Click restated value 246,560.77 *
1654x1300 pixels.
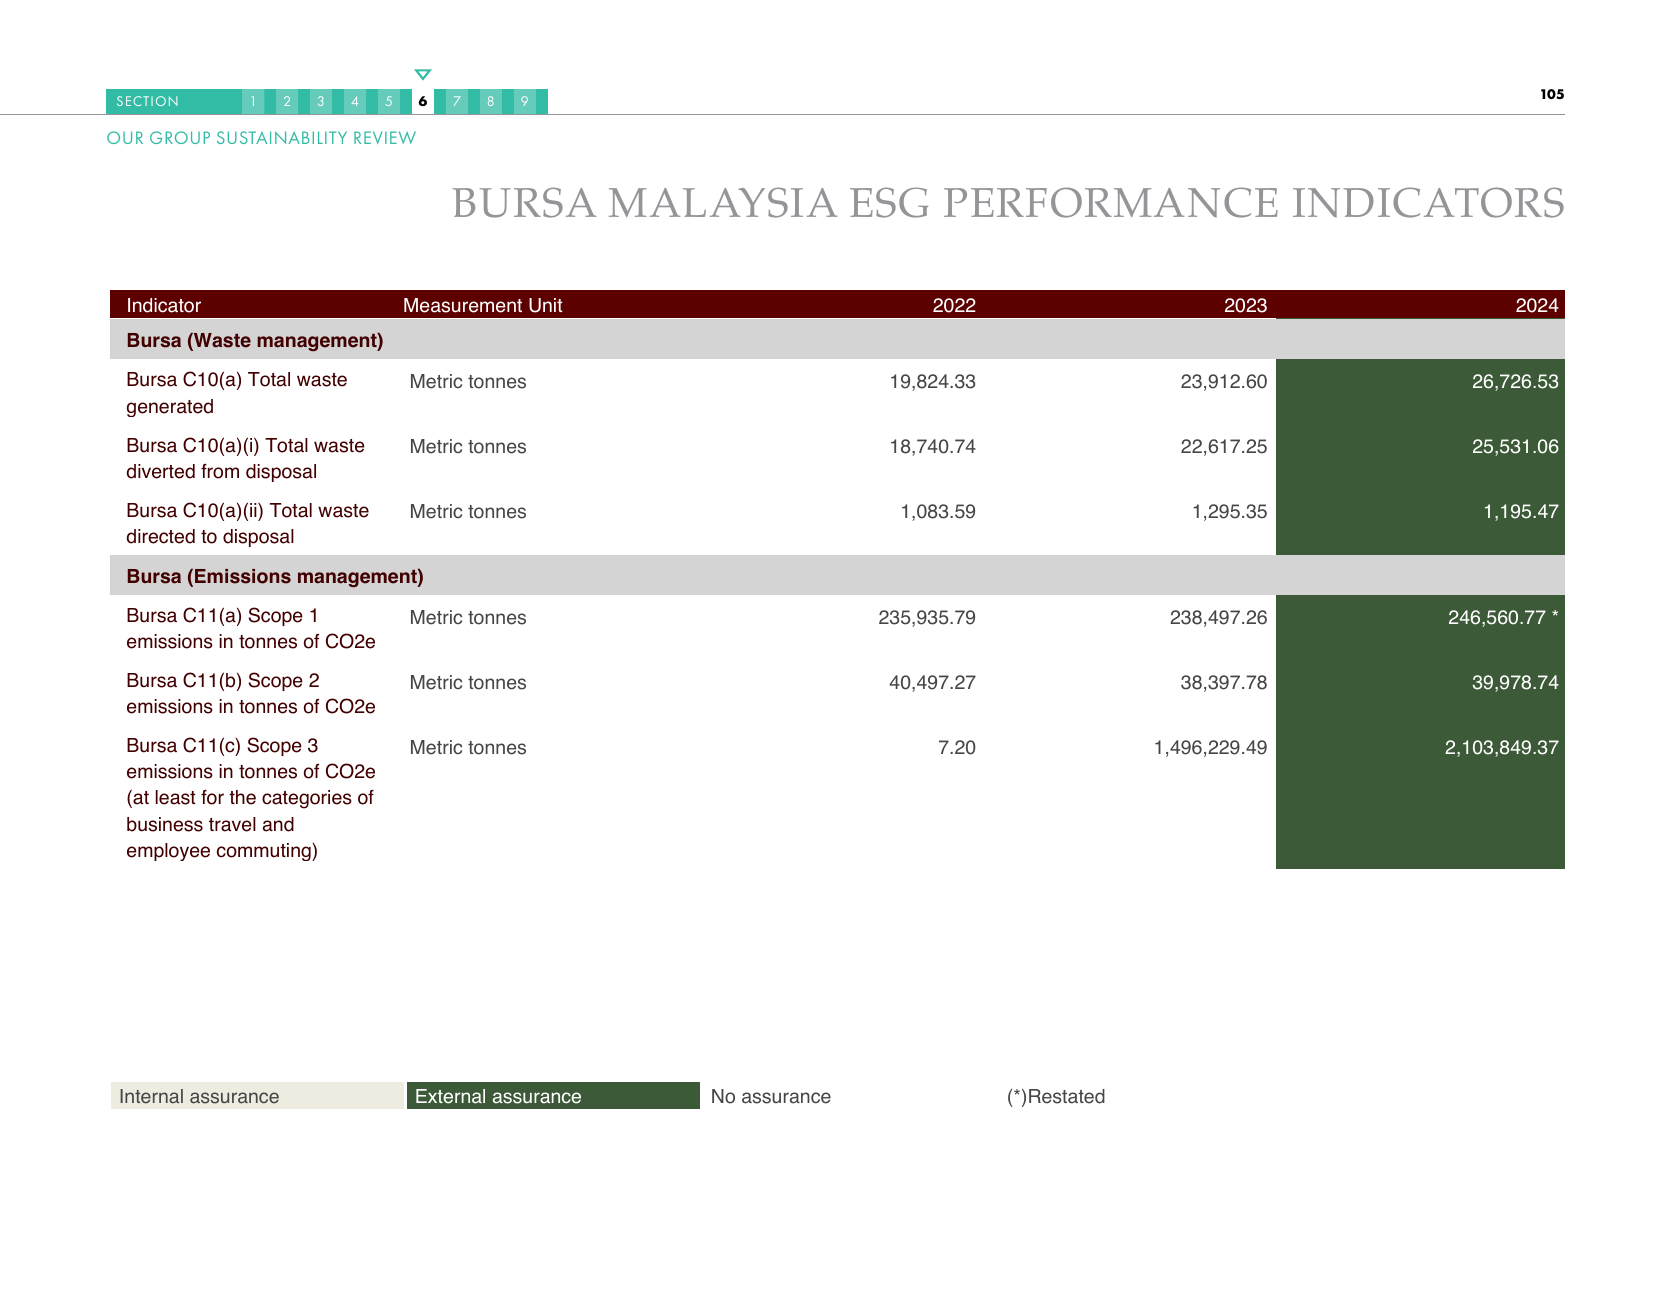1503,617
